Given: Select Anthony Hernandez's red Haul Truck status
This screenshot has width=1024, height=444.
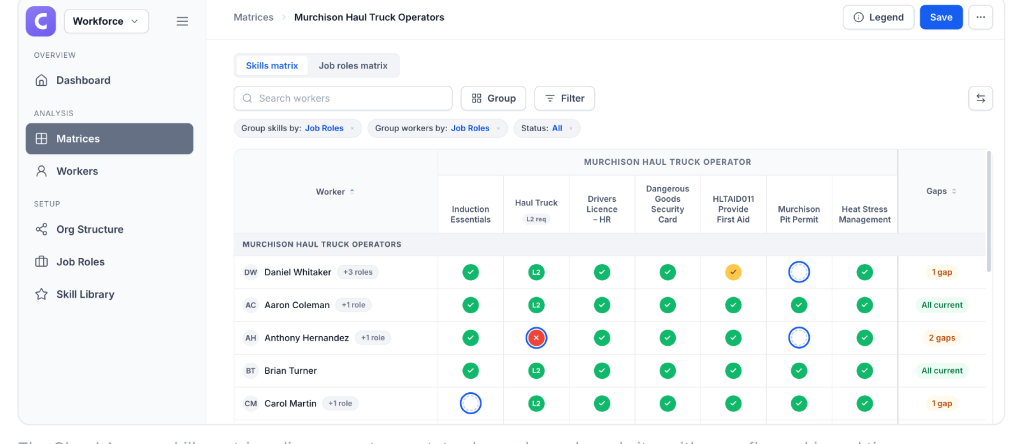Looking at the screenshot, I should click(536, 338).
